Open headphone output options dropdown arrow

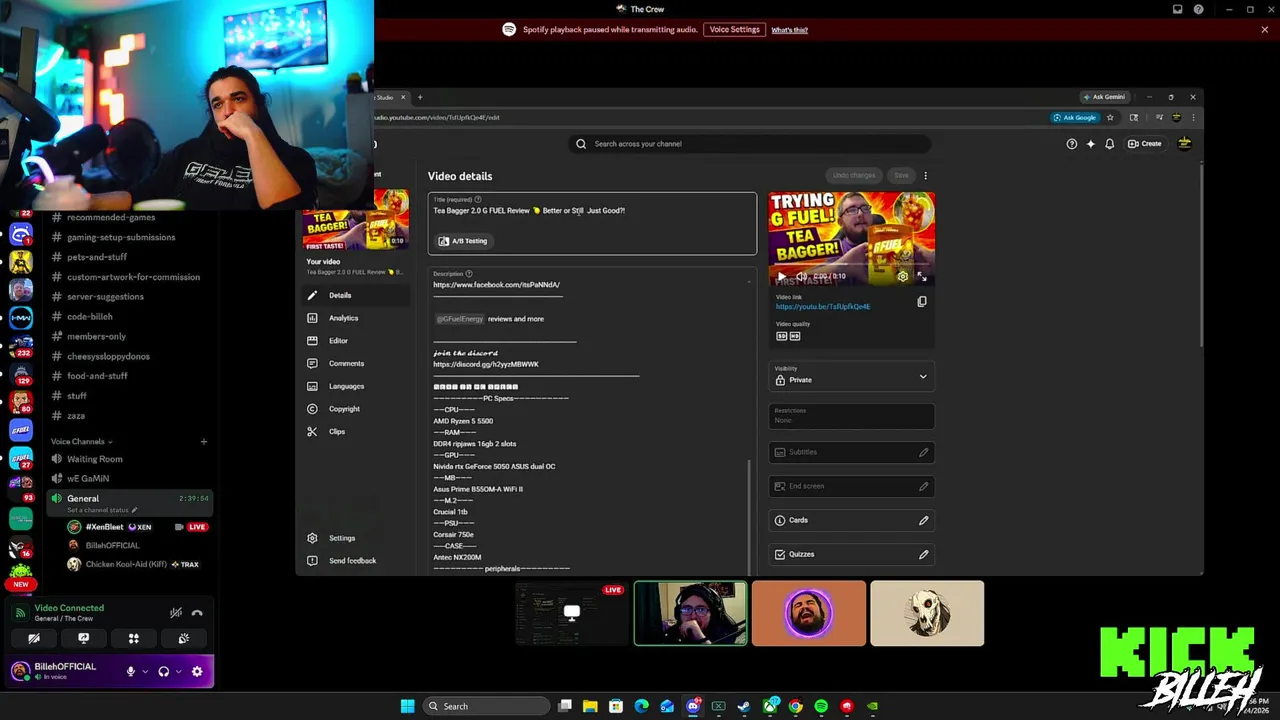(179, 672)
